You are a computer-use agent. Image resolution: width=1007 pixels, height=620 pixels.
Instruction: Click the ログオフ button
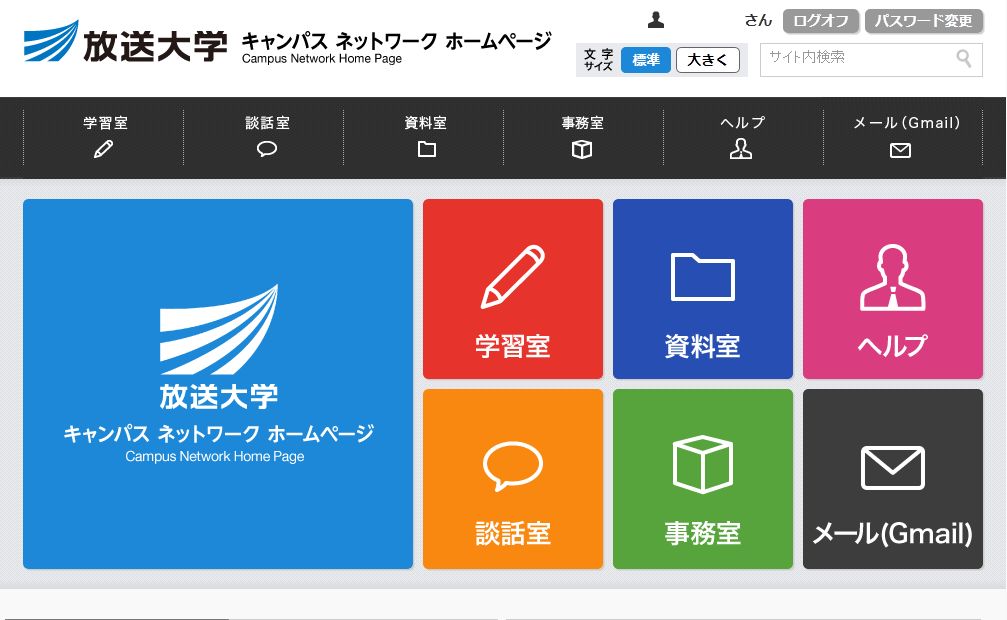point(821,21)
